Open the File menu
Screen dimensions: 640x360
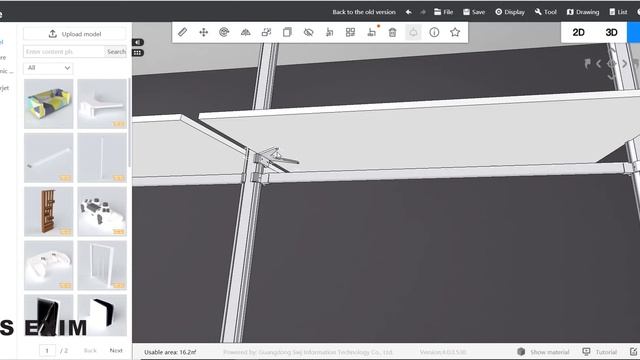pos(443,12)
